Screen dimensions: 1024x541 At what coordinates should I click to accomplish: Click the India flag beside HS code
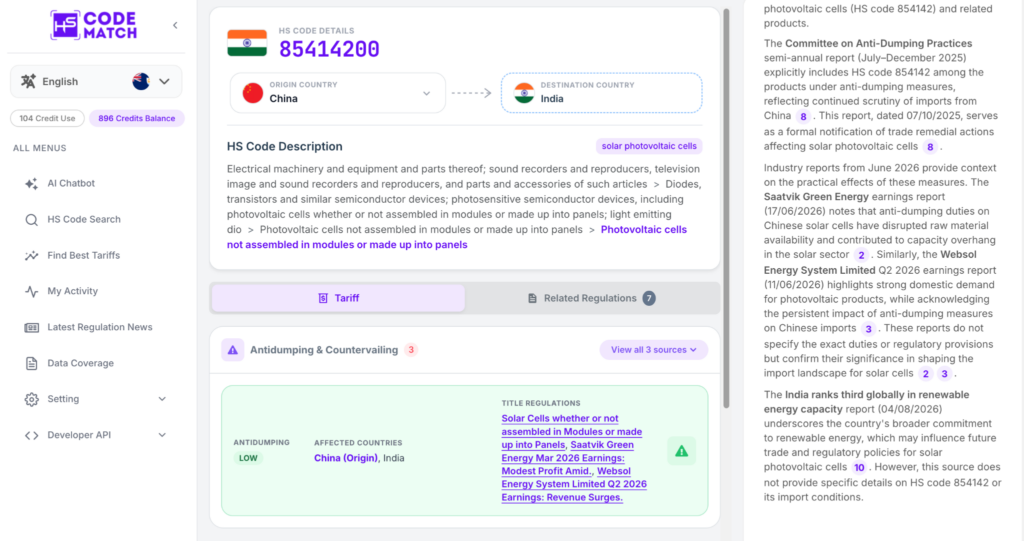247,43
